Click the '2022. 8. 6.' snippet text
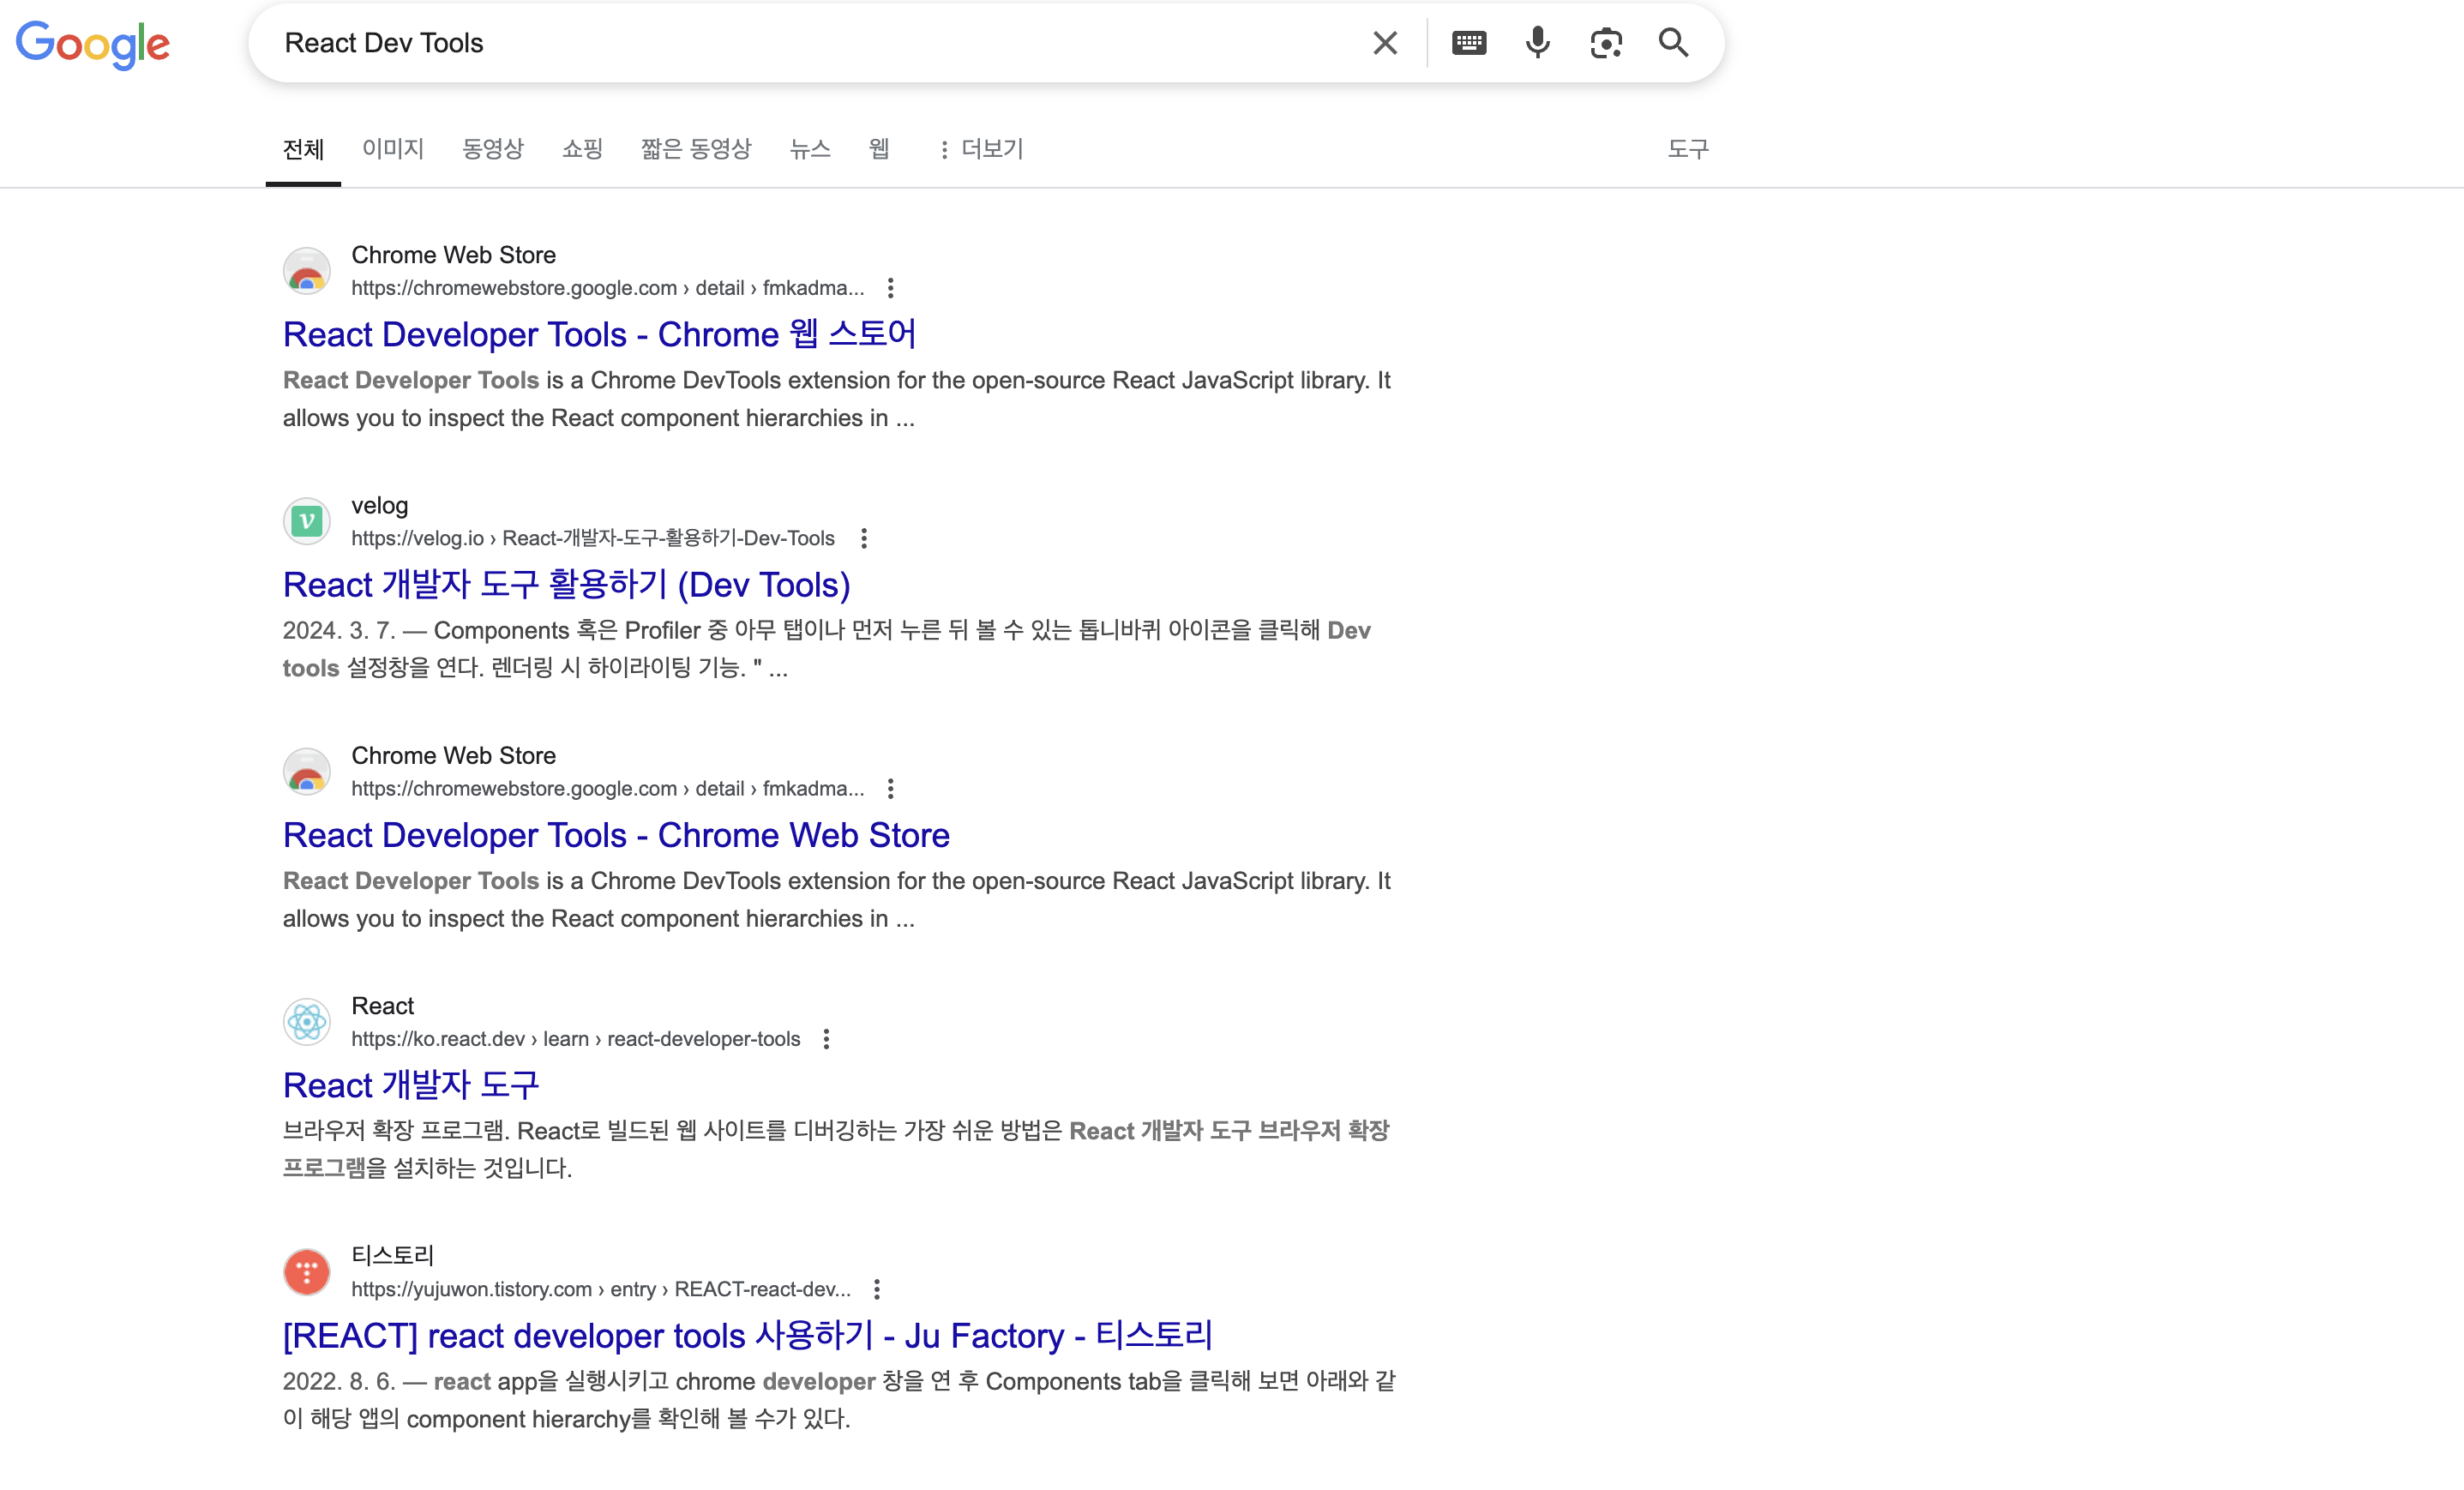Image resolution: width=2464 pixels, height=1490 pixels. pyautogui.click(x=339, y=1381)
